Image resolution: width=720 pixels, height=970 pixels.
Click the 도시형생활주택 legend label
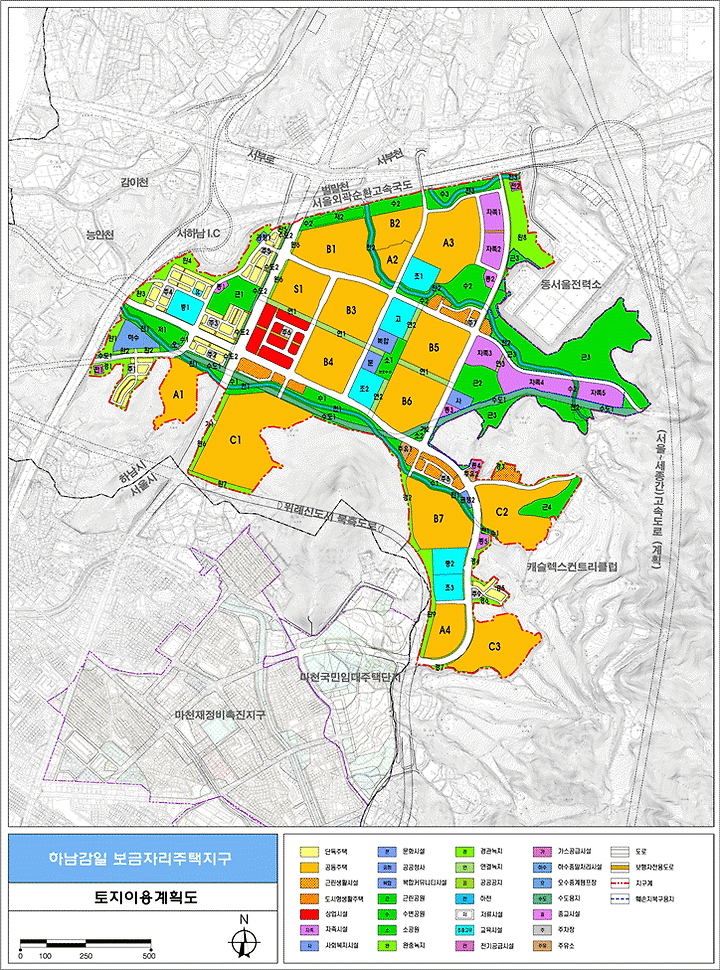(343, 898)
